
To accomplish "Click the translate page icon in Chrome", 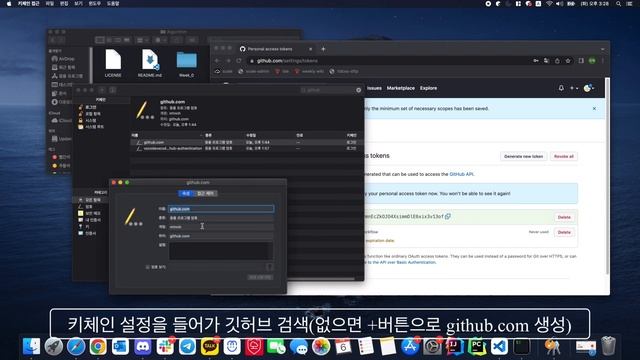I will [546, 61].
